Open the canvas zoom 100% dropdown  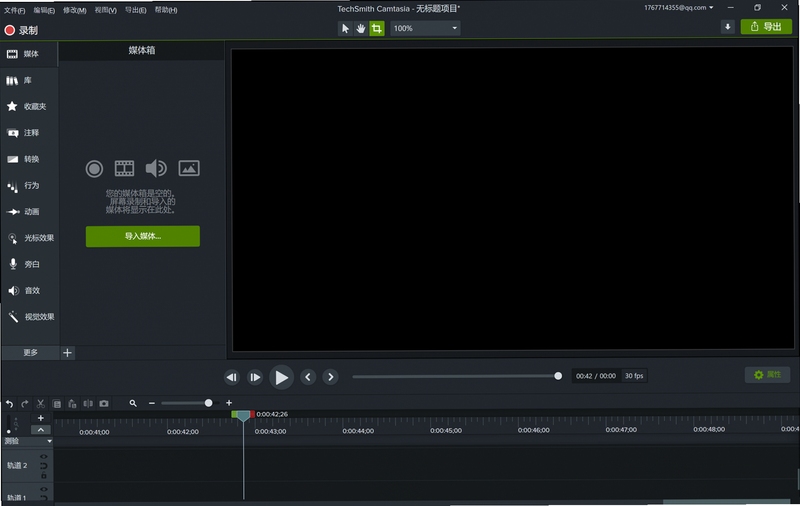[425, 29]
